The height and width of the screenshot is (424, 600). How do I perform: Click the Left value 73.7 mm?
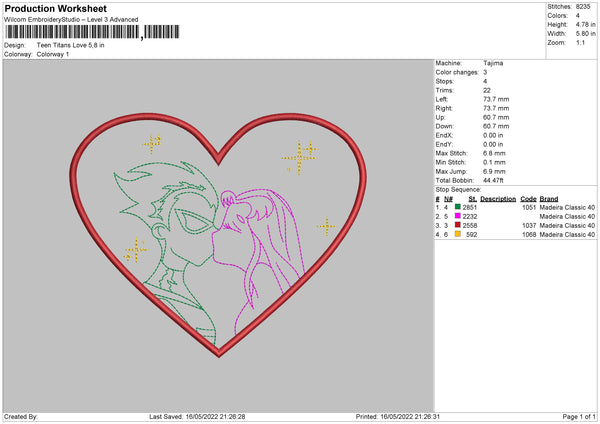(496, 99)
